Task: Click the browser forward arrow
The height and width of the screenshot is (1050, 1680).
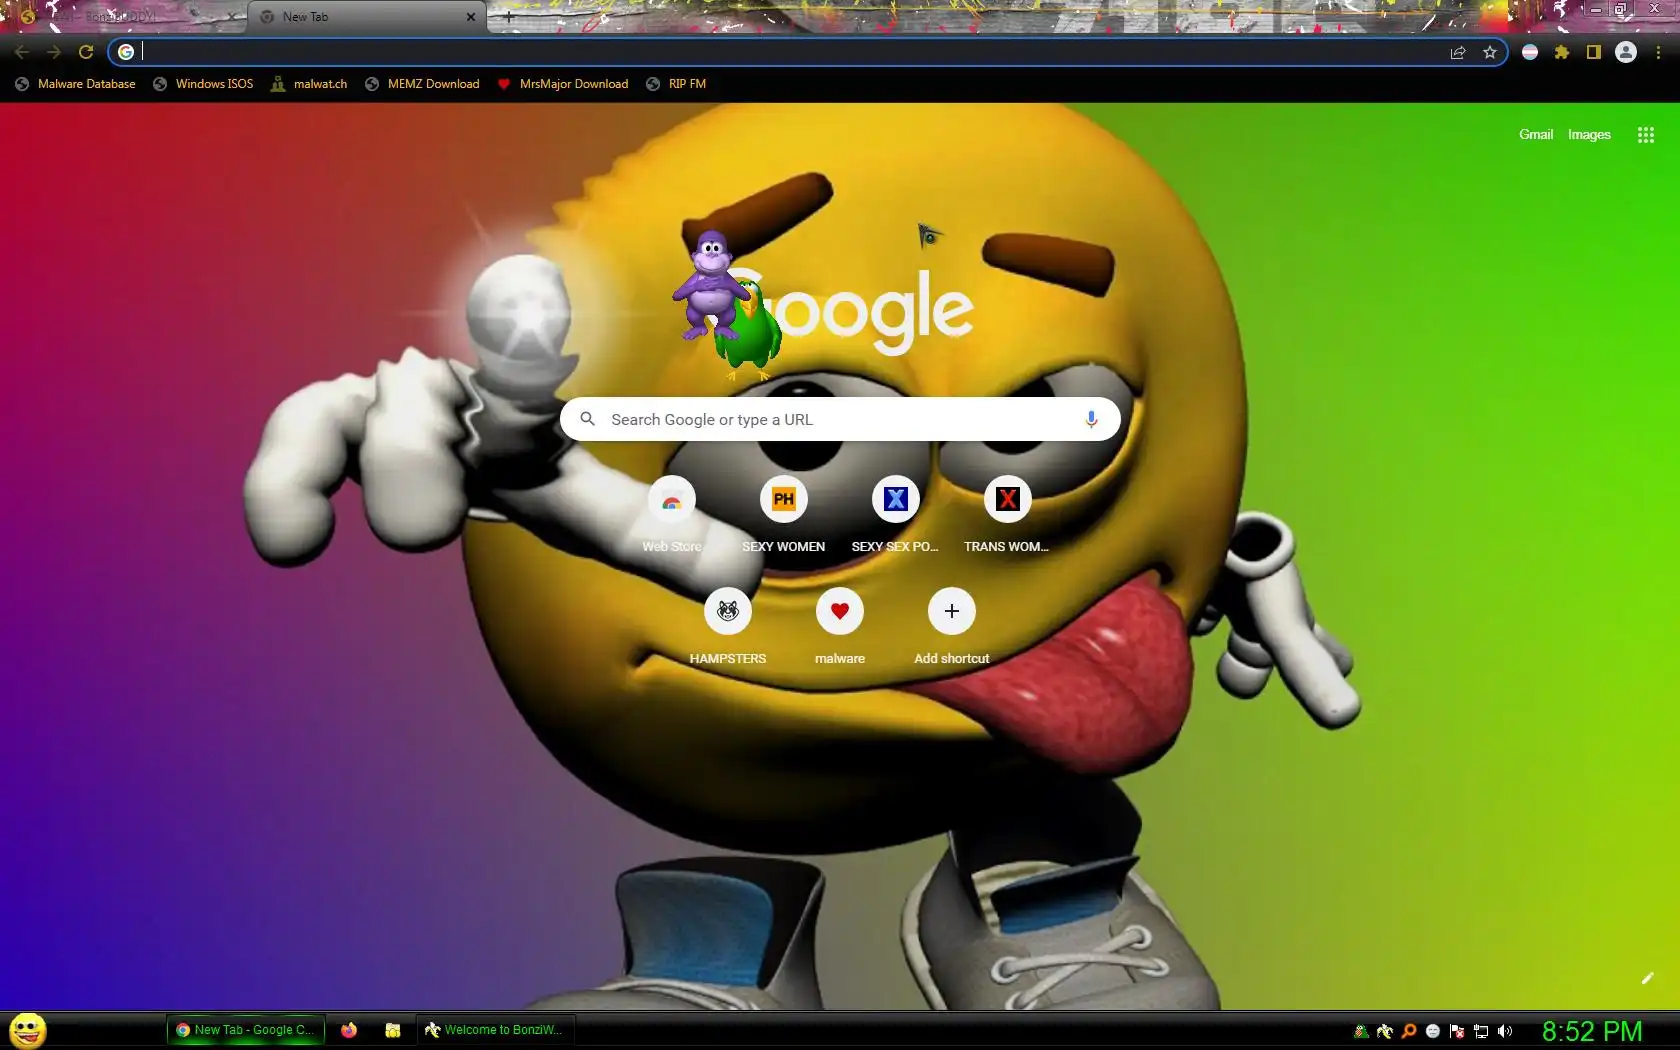Action: pos(54,52)
